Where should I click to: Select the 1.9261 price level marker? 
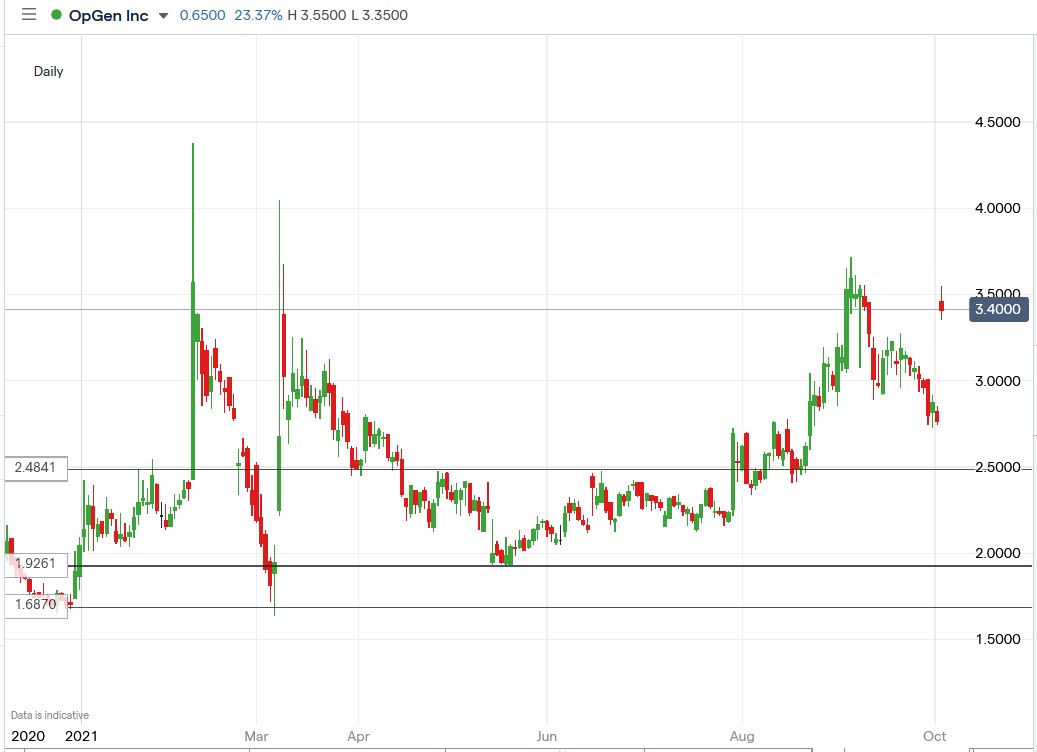[36, 563]
